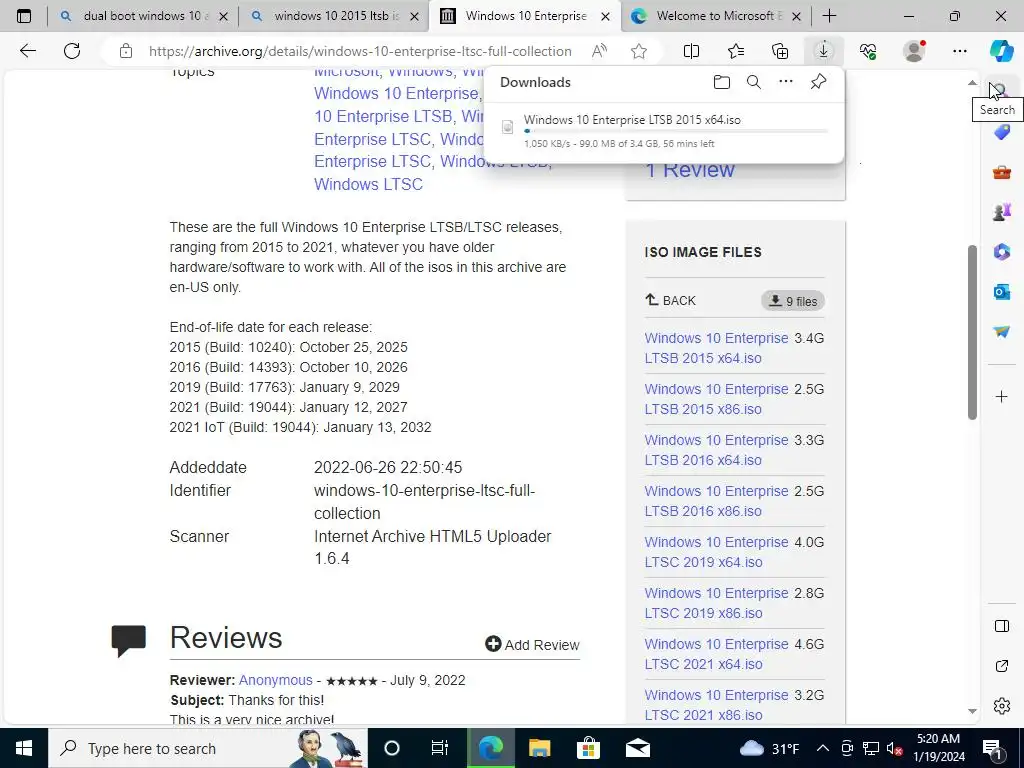Click Add Review
The height and width of the screenshot is (768, 1024).
pyautogui.click(x=532, y=645)
